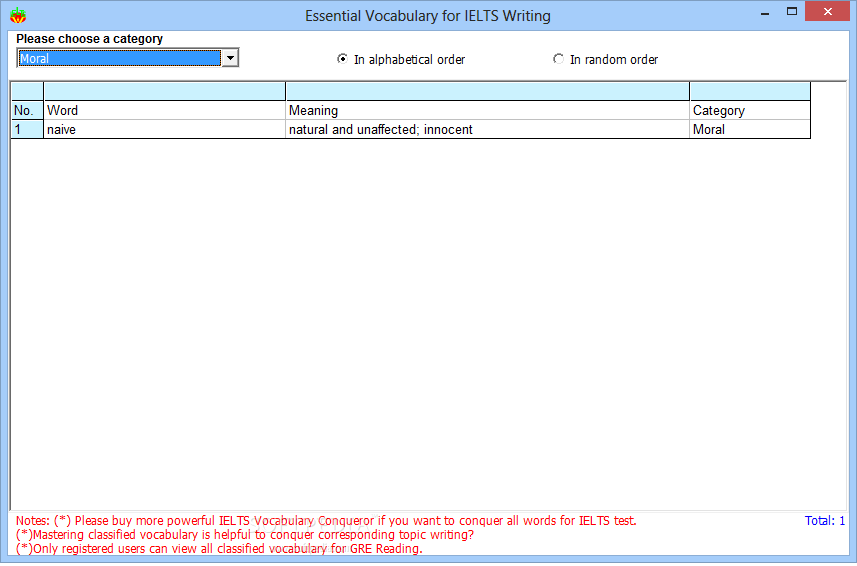The image size is (857, 566).
Task: Click the meaning 'natural and unaffected; innocent'
Action: (x=488, y=129)
